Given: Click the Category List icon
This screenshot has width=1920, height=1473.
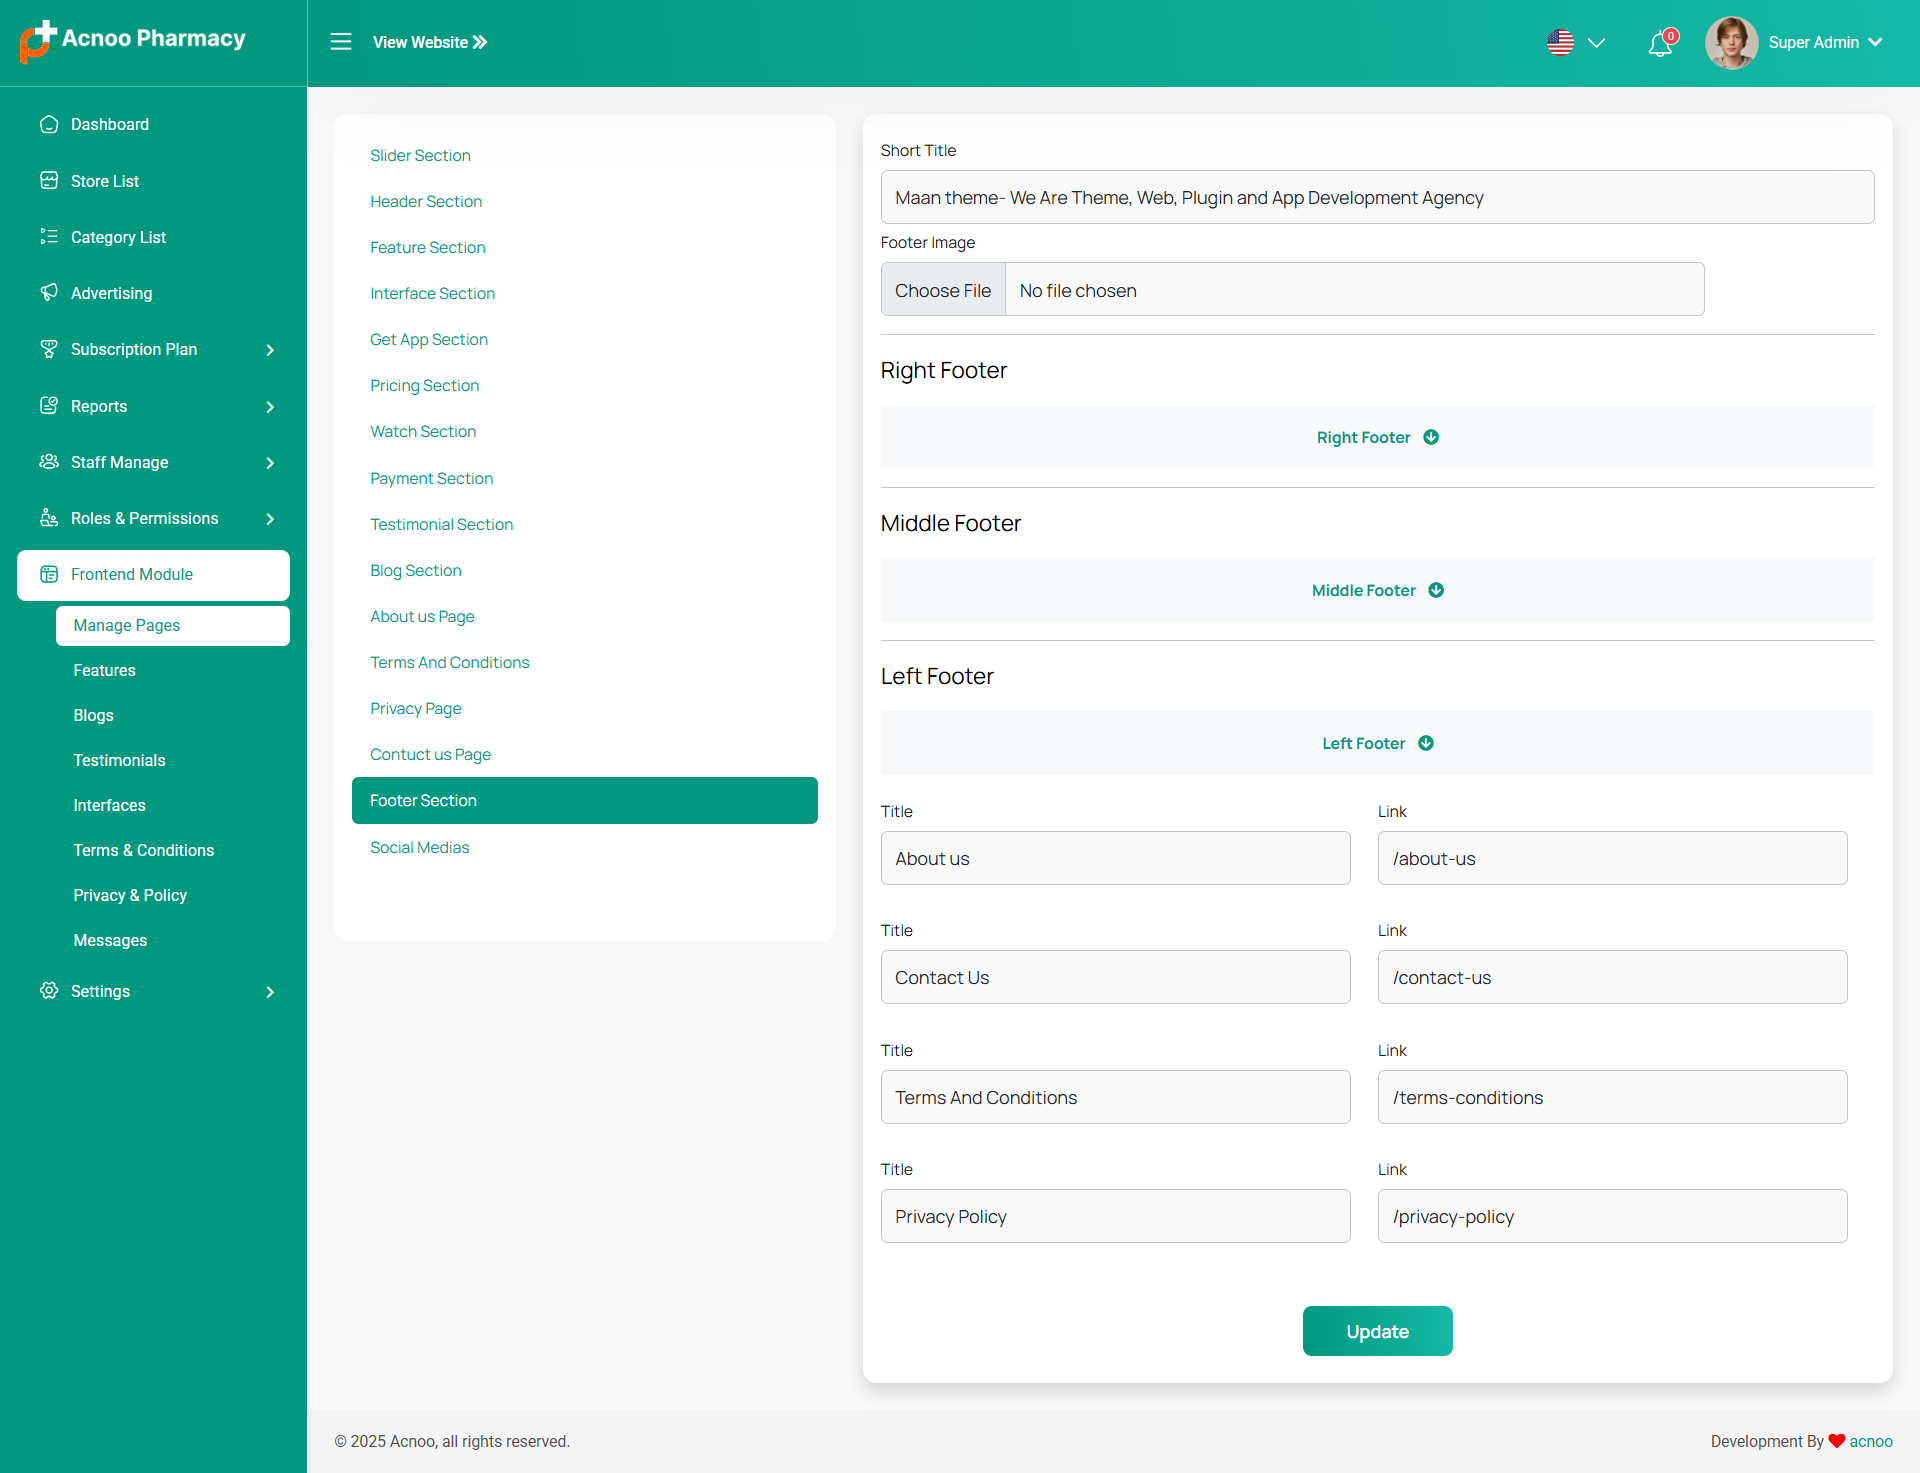Looking at the screenshot, I should point(49,237).
